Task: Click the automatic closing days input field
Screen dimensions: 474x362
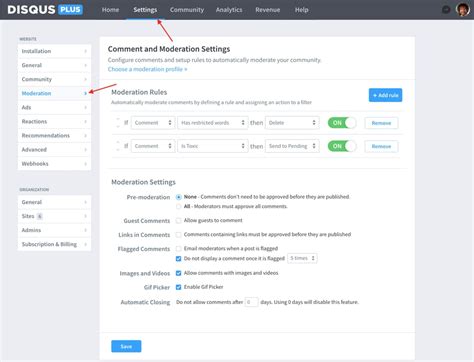Action: [x=251, y=302]
